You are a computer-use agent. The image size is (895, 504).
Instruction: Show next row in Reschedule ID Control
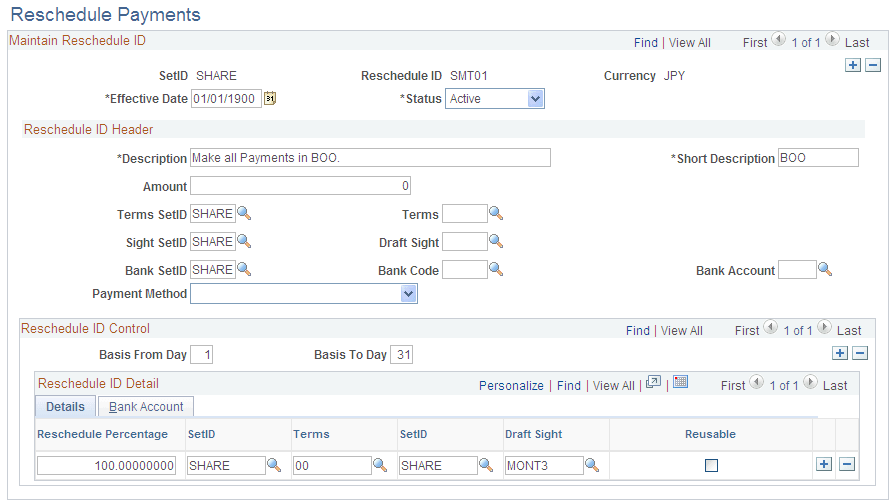coord(824,328)
